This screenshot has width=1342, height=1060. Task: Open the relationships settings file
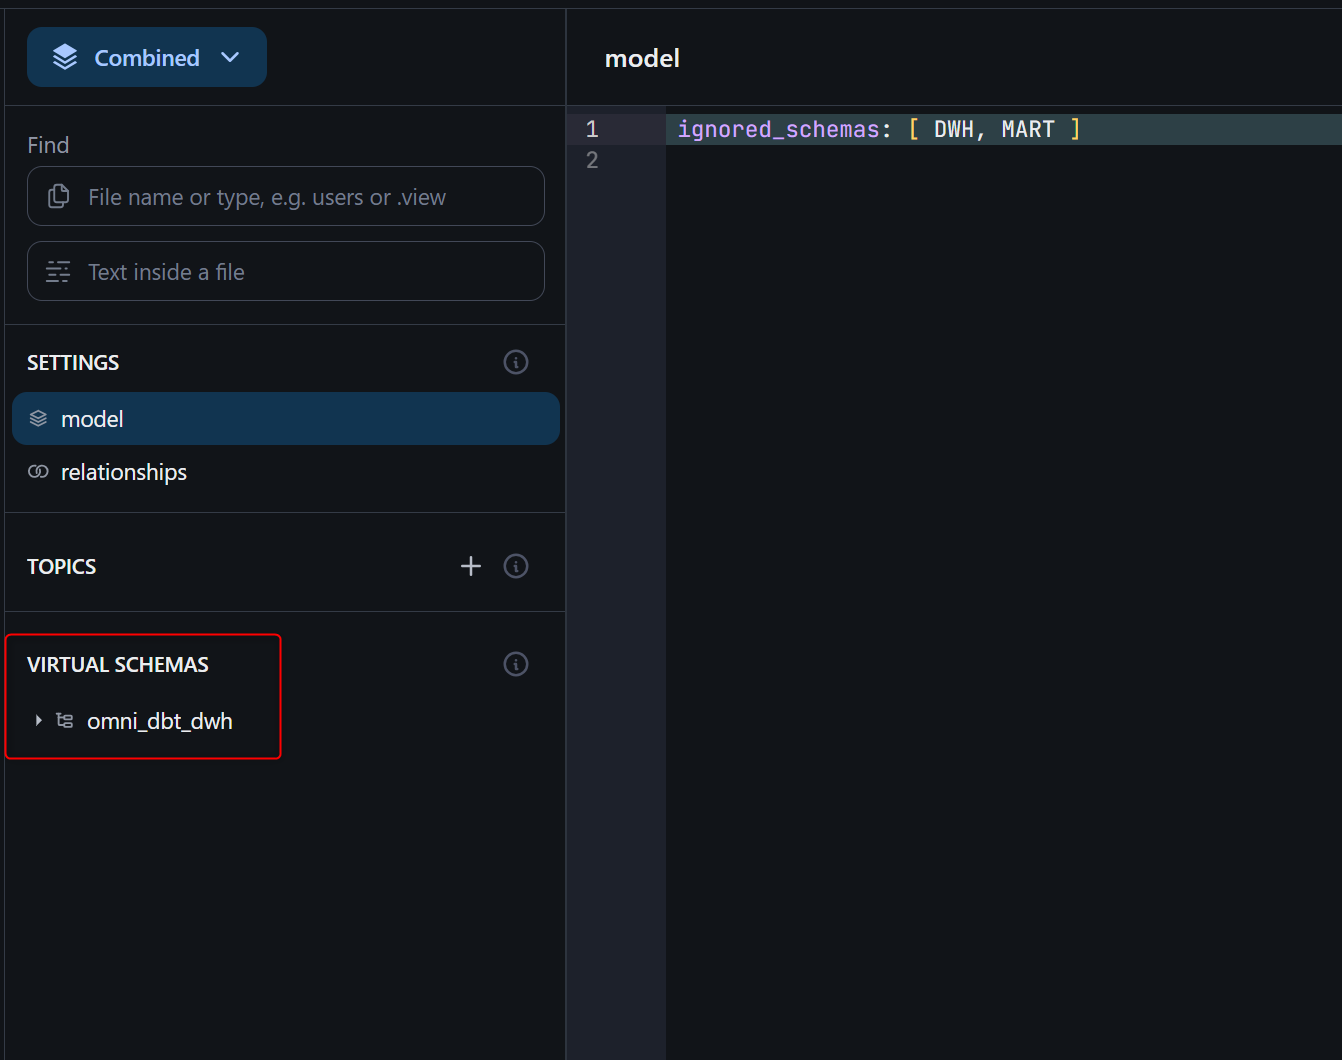pyautogui.click(x=124, y=472)
